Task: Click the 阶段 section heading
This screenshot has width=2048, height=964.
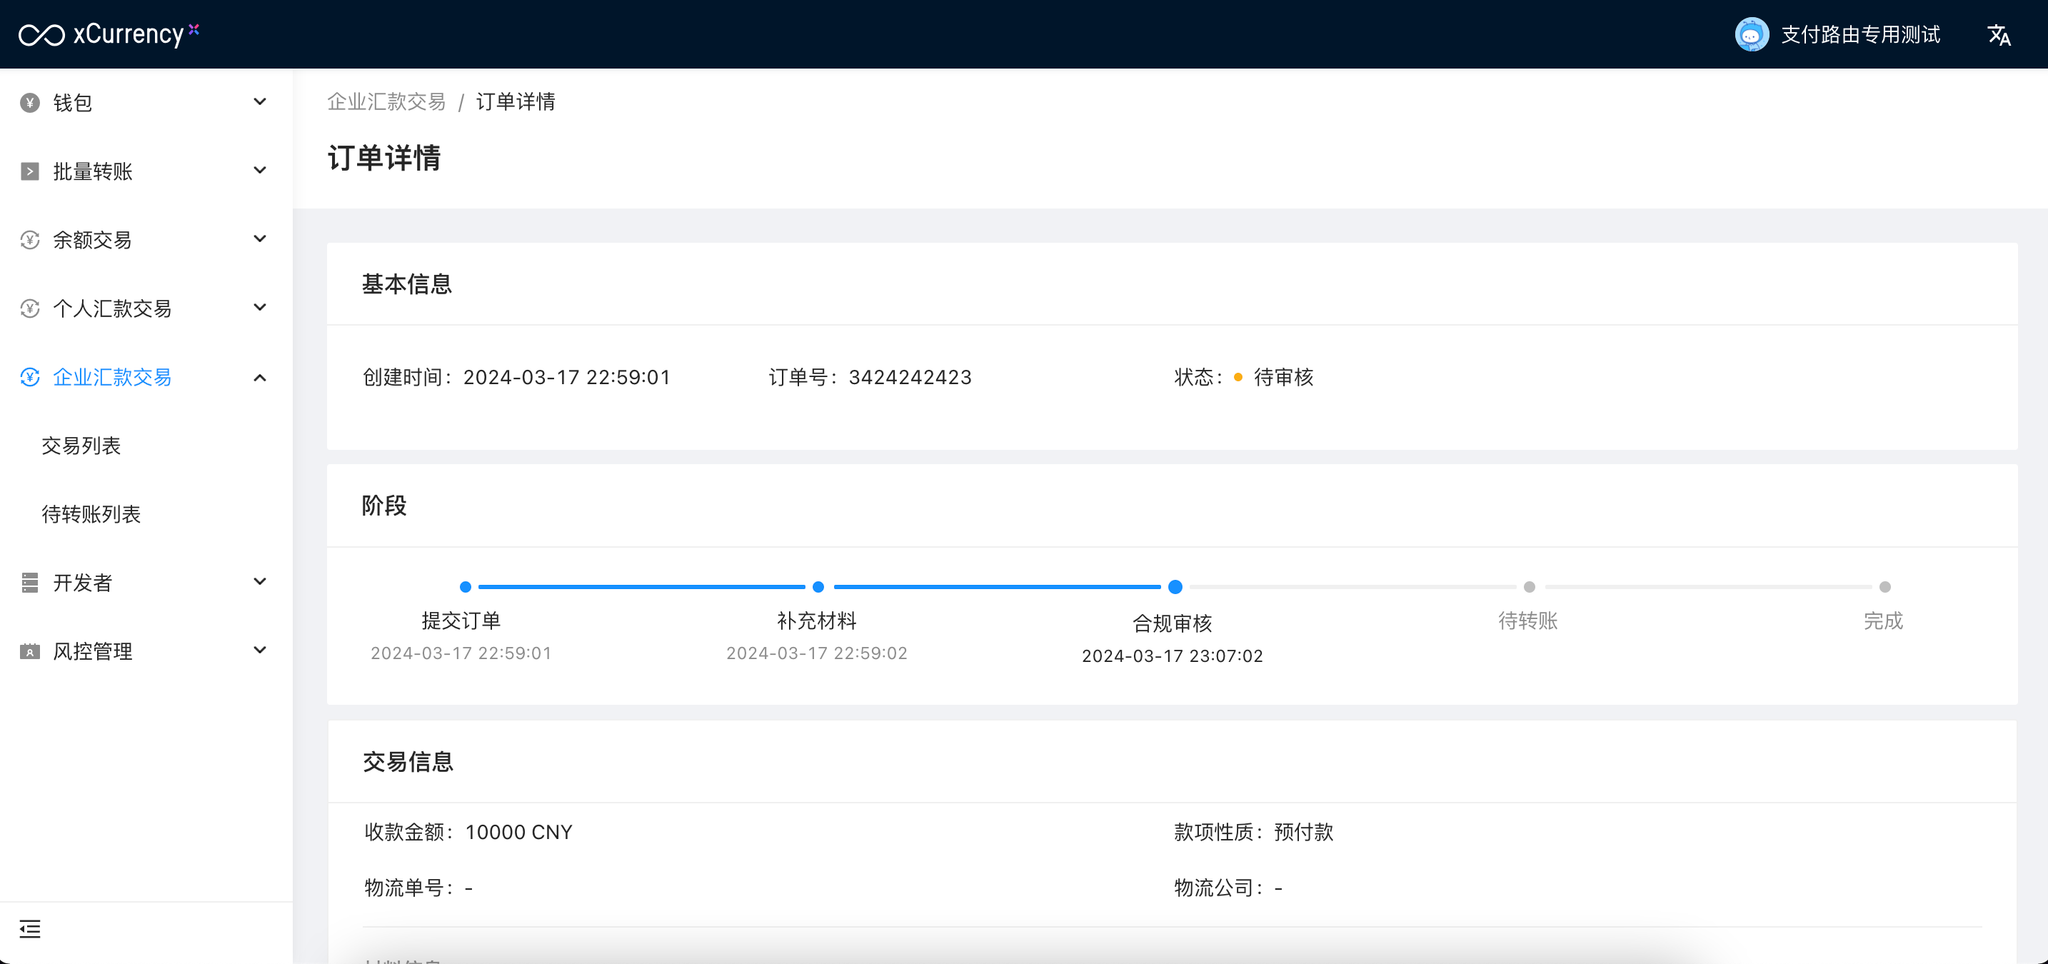Action: (x=384, y=506)
